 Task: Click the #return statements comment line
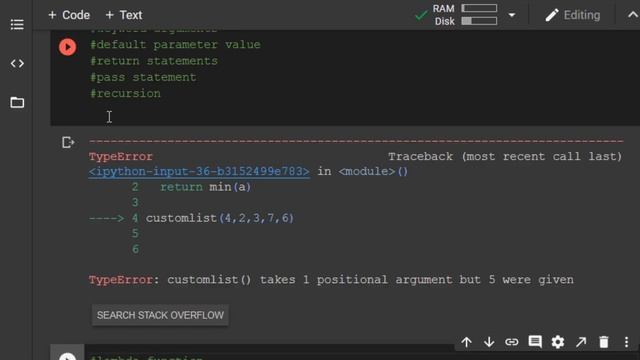(154, 61)
